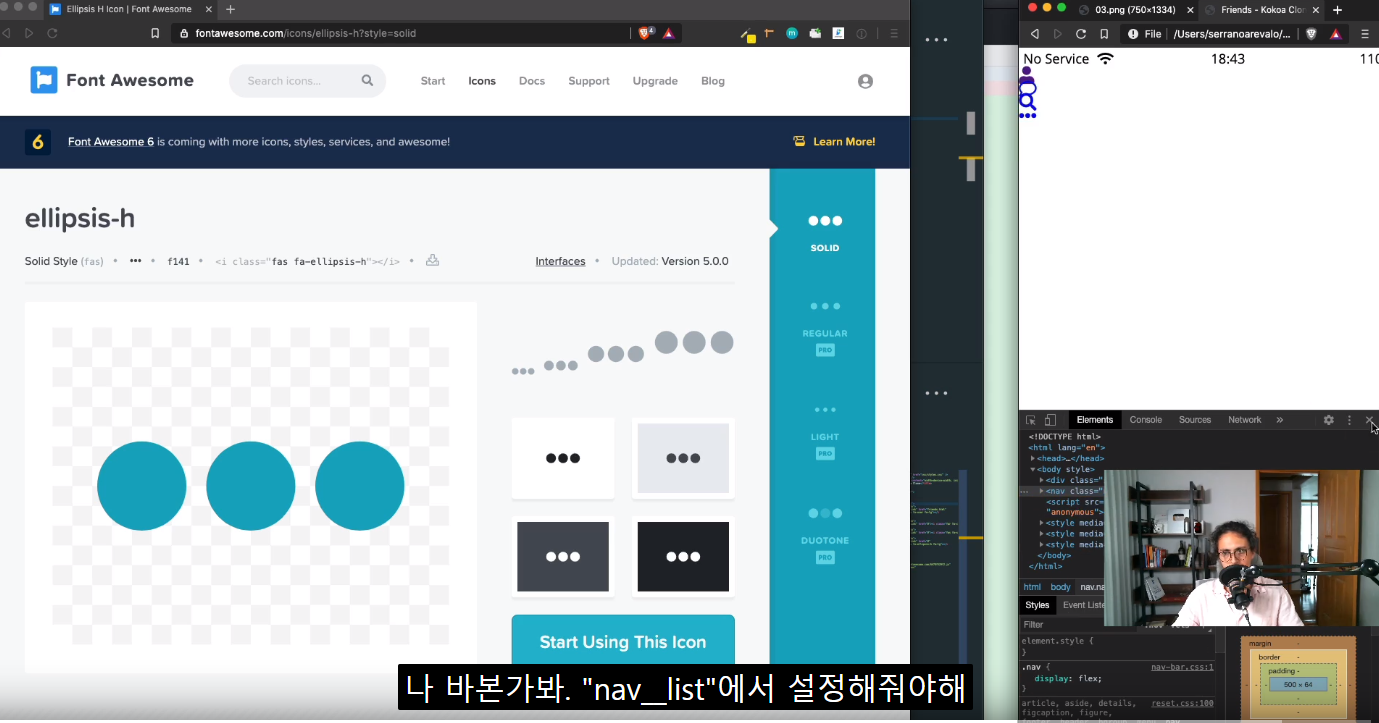The width and height of the screenshot is (1379, 723).
Task: Open new tab in Kokoa browser window
Action: pos(1338,9)
